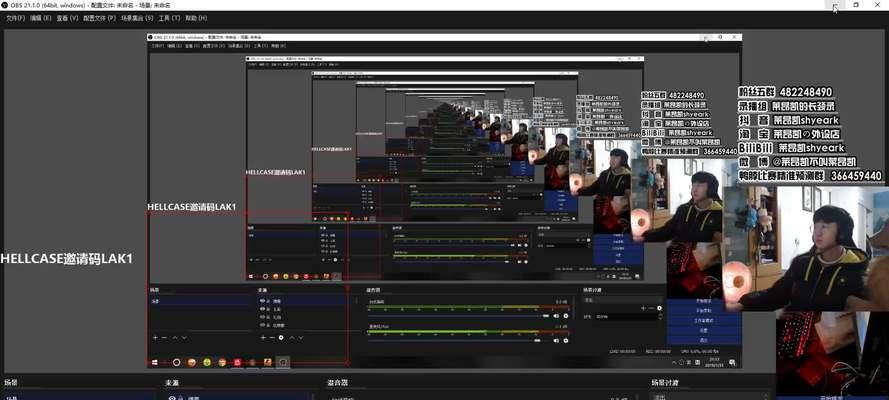
Task: Click move source up arrow in largest nested OBS window
Action: coord(292,338)
